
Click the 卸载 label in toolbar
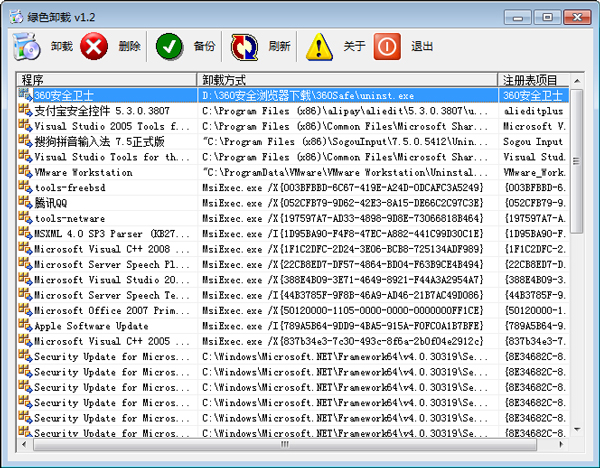tap(62, 46)
